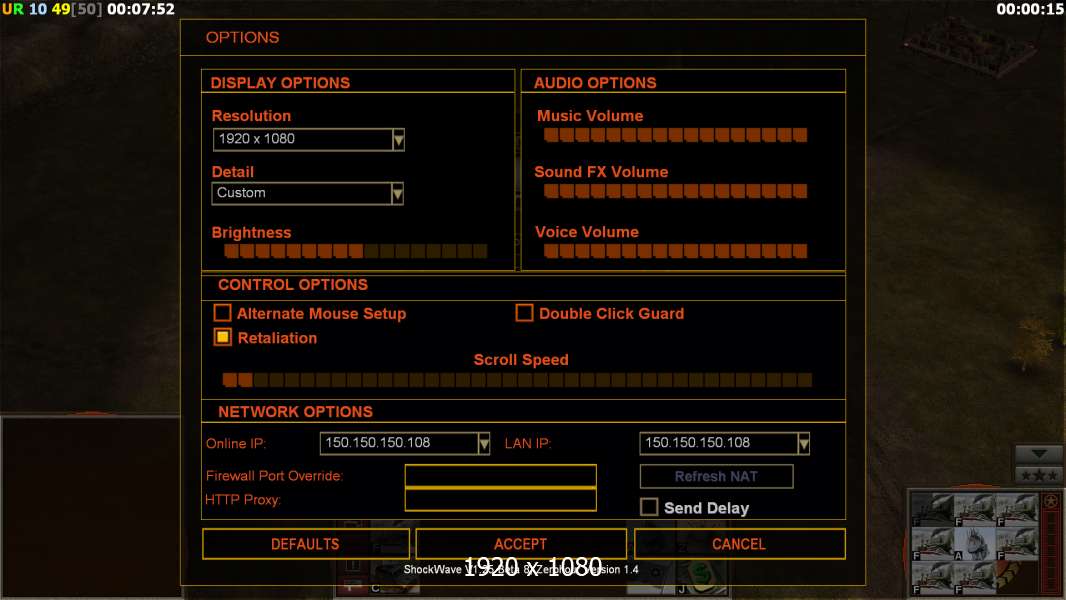
Task: Click the 00:00:15 countdown timer
Action: [1030, 9]
